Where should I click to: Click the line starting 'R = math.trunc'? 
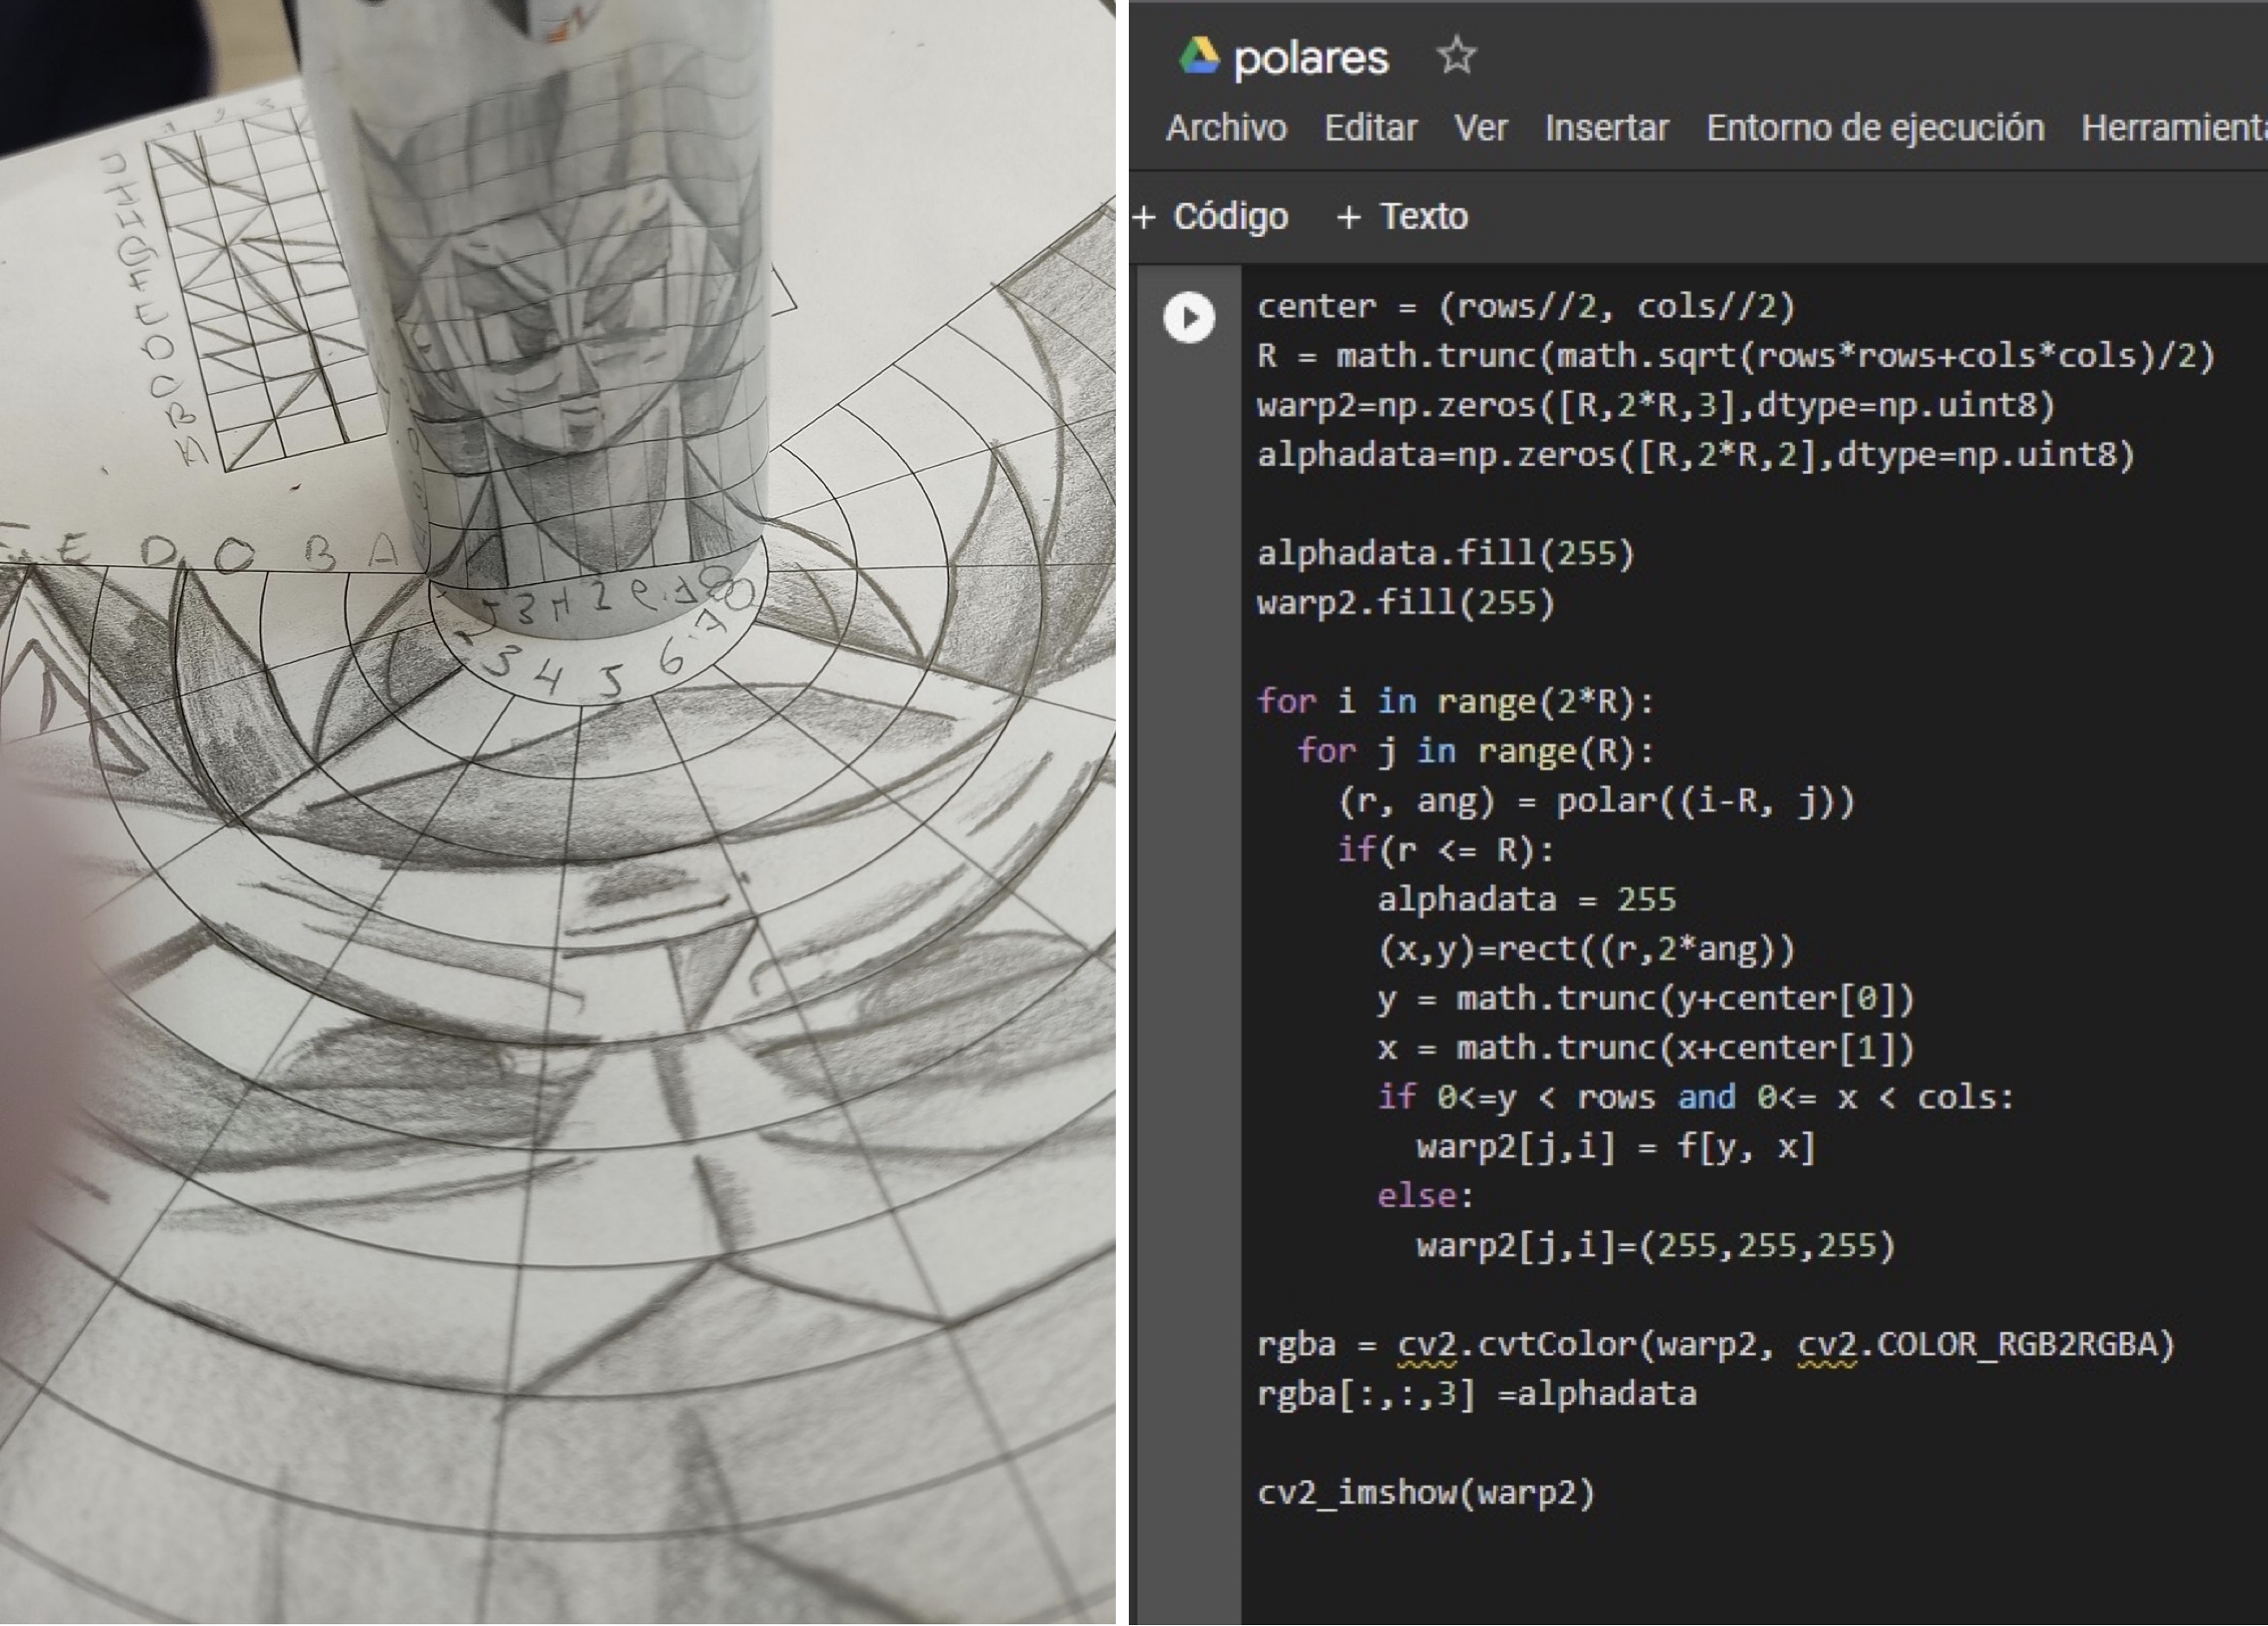pos(1736,356)
